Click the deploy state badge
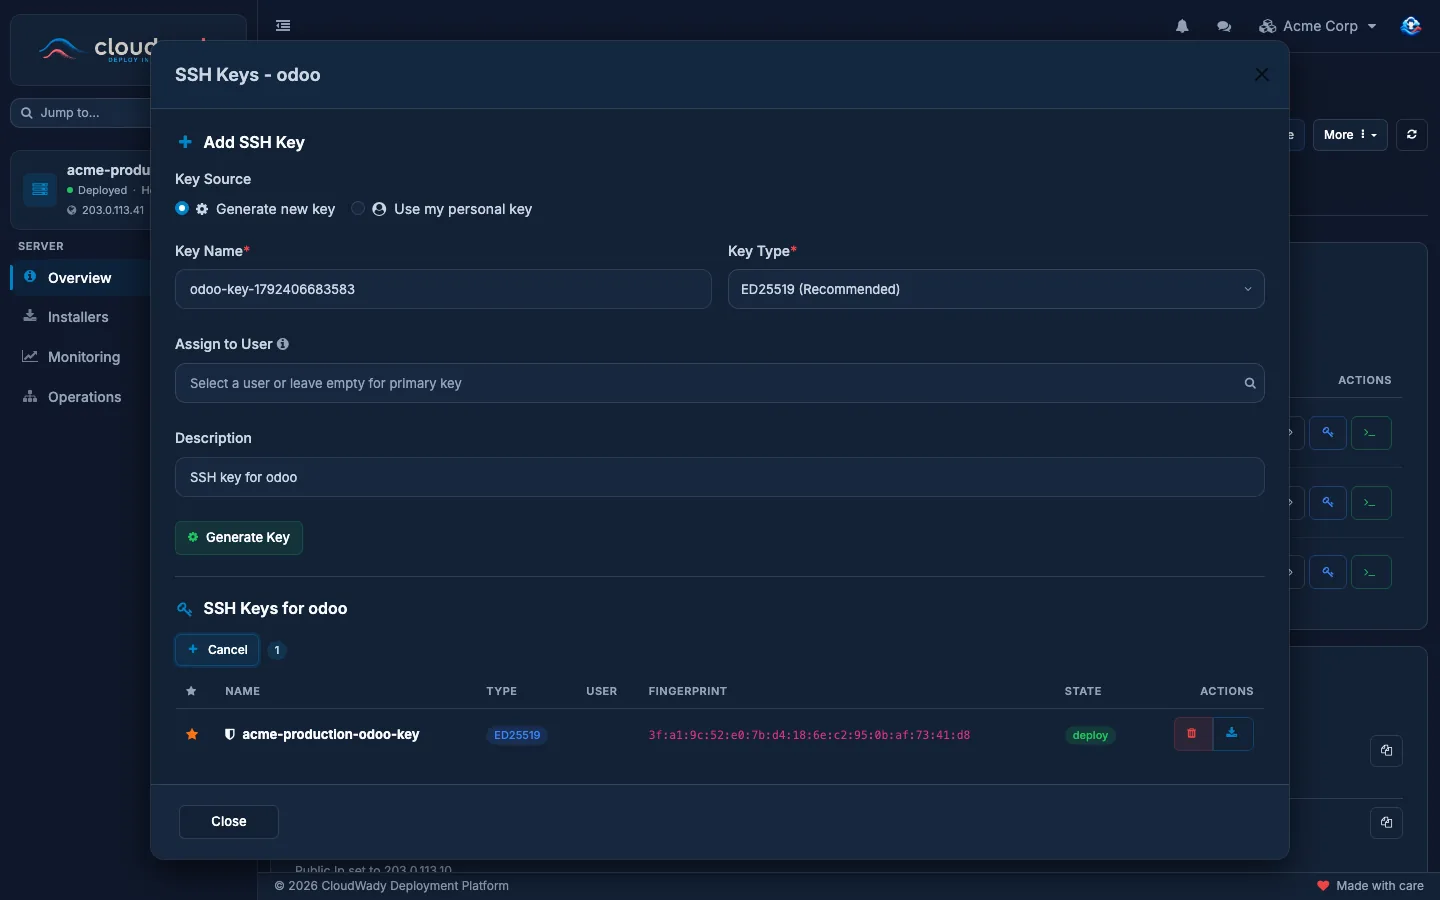 click(x=1090, y=735)
